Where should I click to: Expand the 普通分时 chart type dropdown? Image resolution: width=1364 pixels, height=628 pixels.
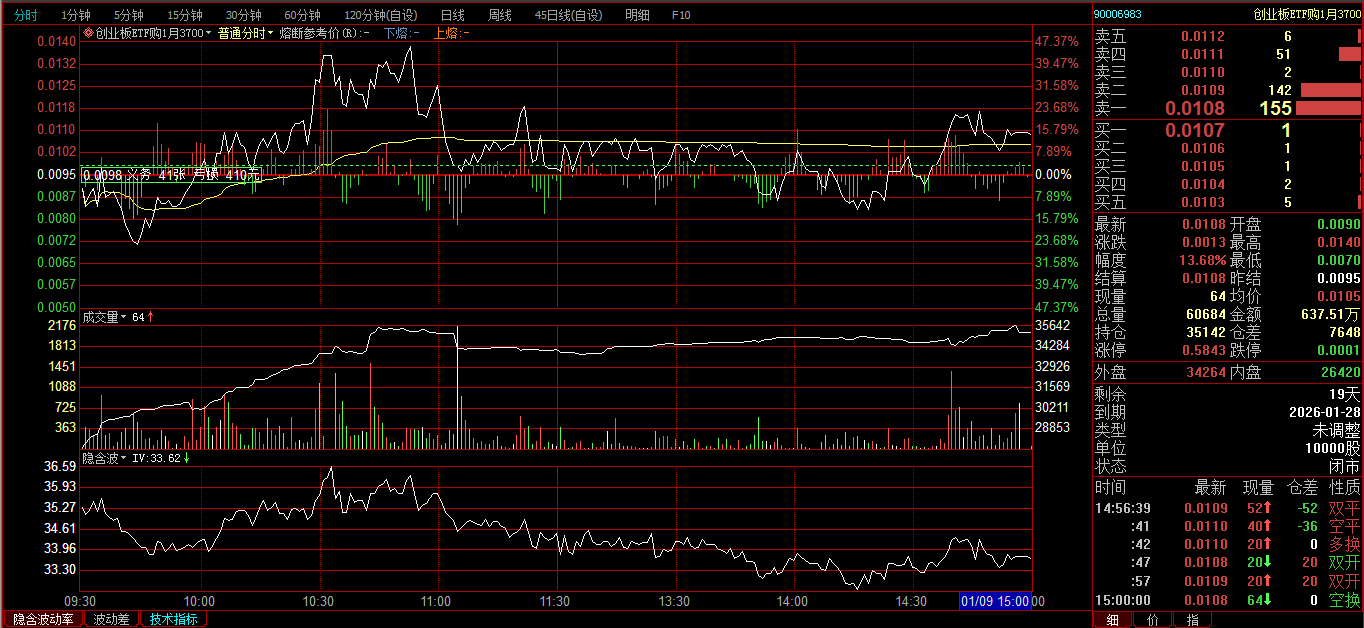pos(245,33)
